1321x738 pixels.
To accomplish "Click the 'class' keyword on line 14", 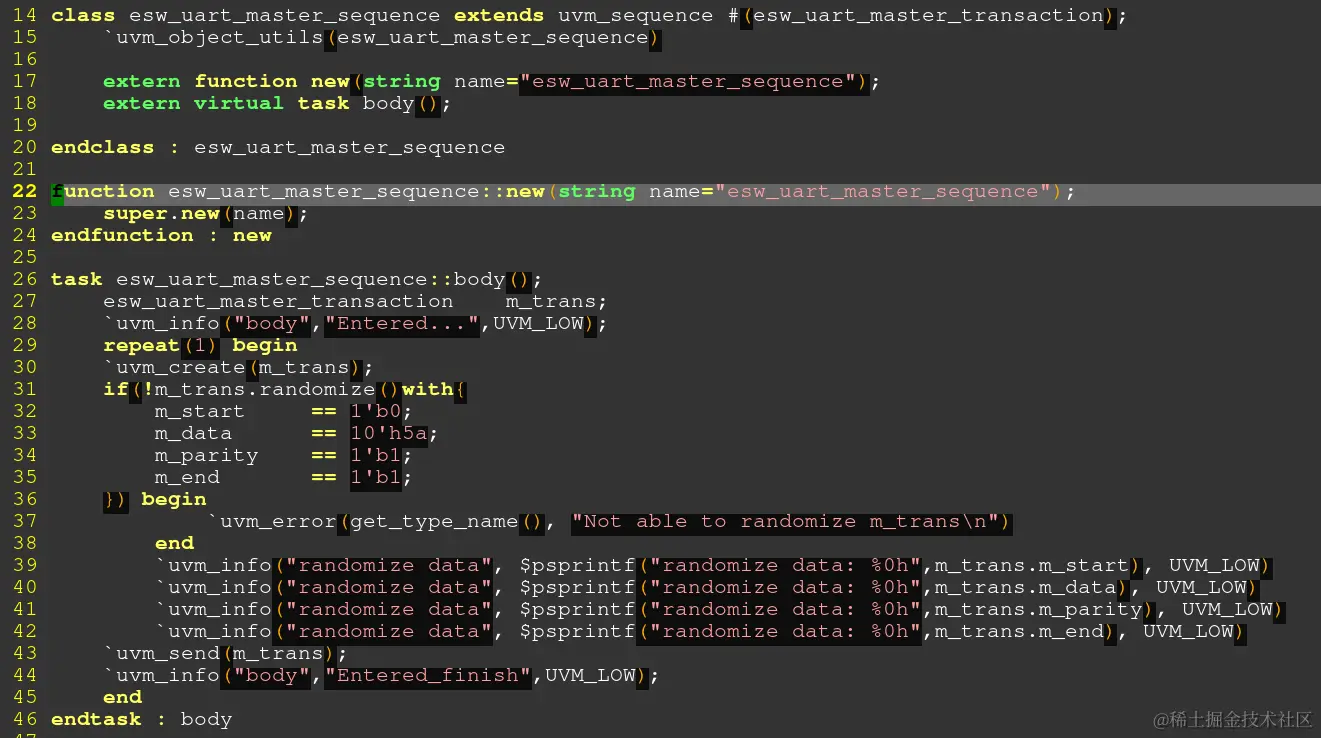I will 83,16.
